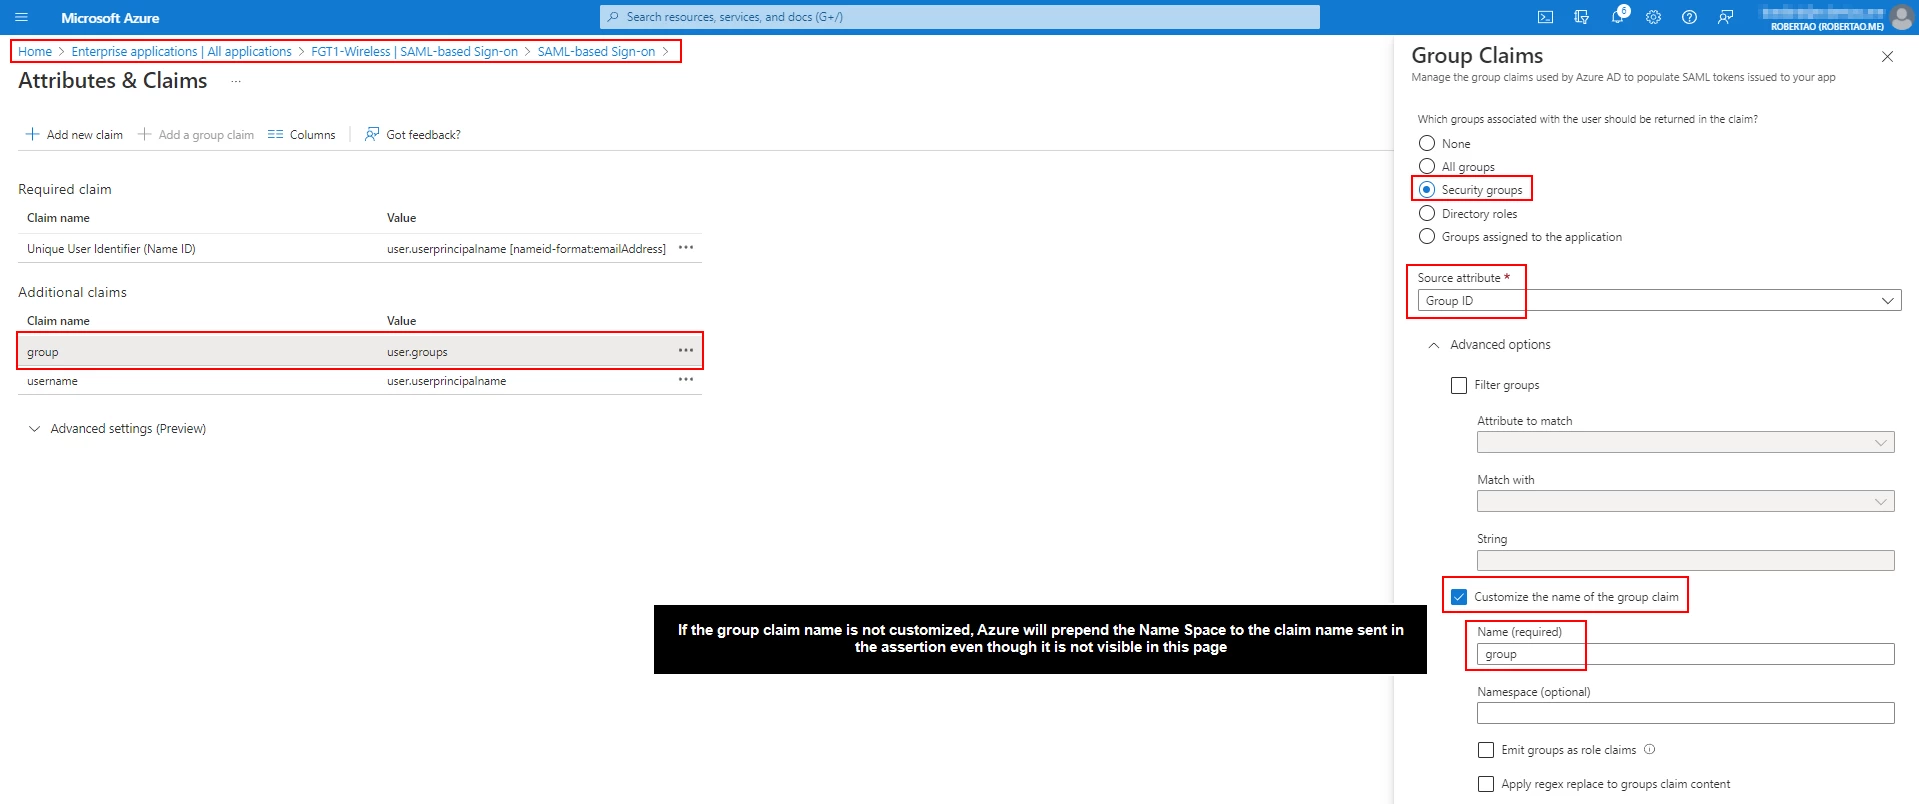Click the last SAML-based Sign-on breadcrumb
Image resolution: width=1919 pixels, height=804 pixels.
coord(596,52)
